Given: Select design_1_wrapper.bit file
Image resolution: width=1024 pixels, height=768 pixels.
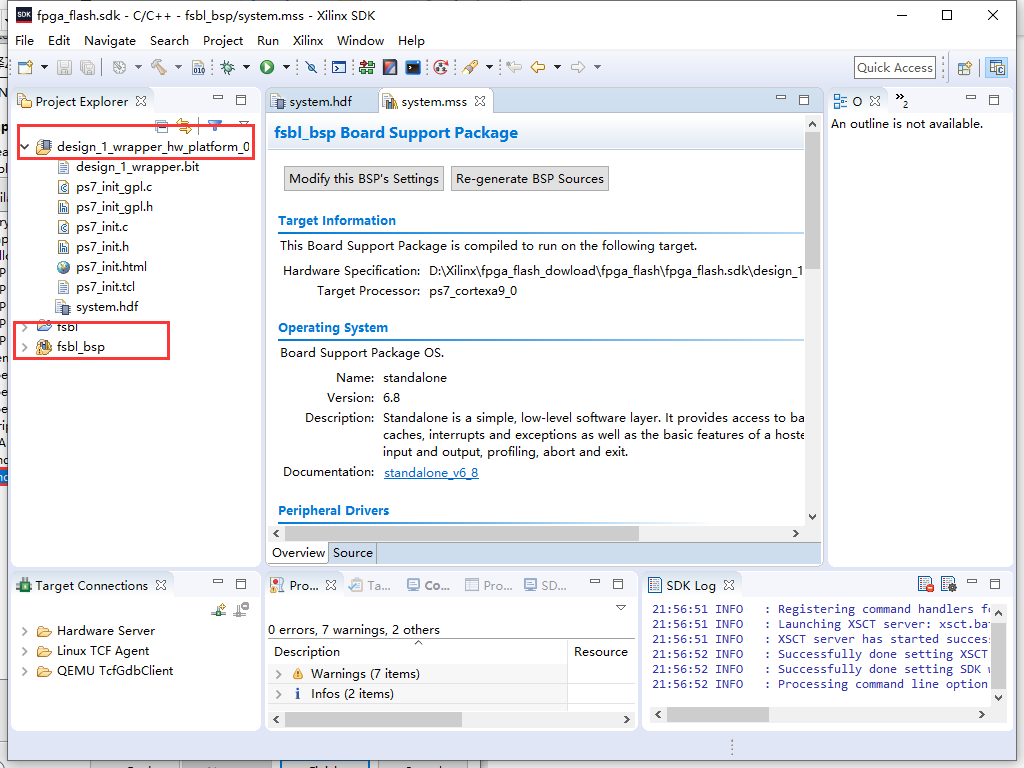Looking at the screenshot, I should (x=137, y=167).
